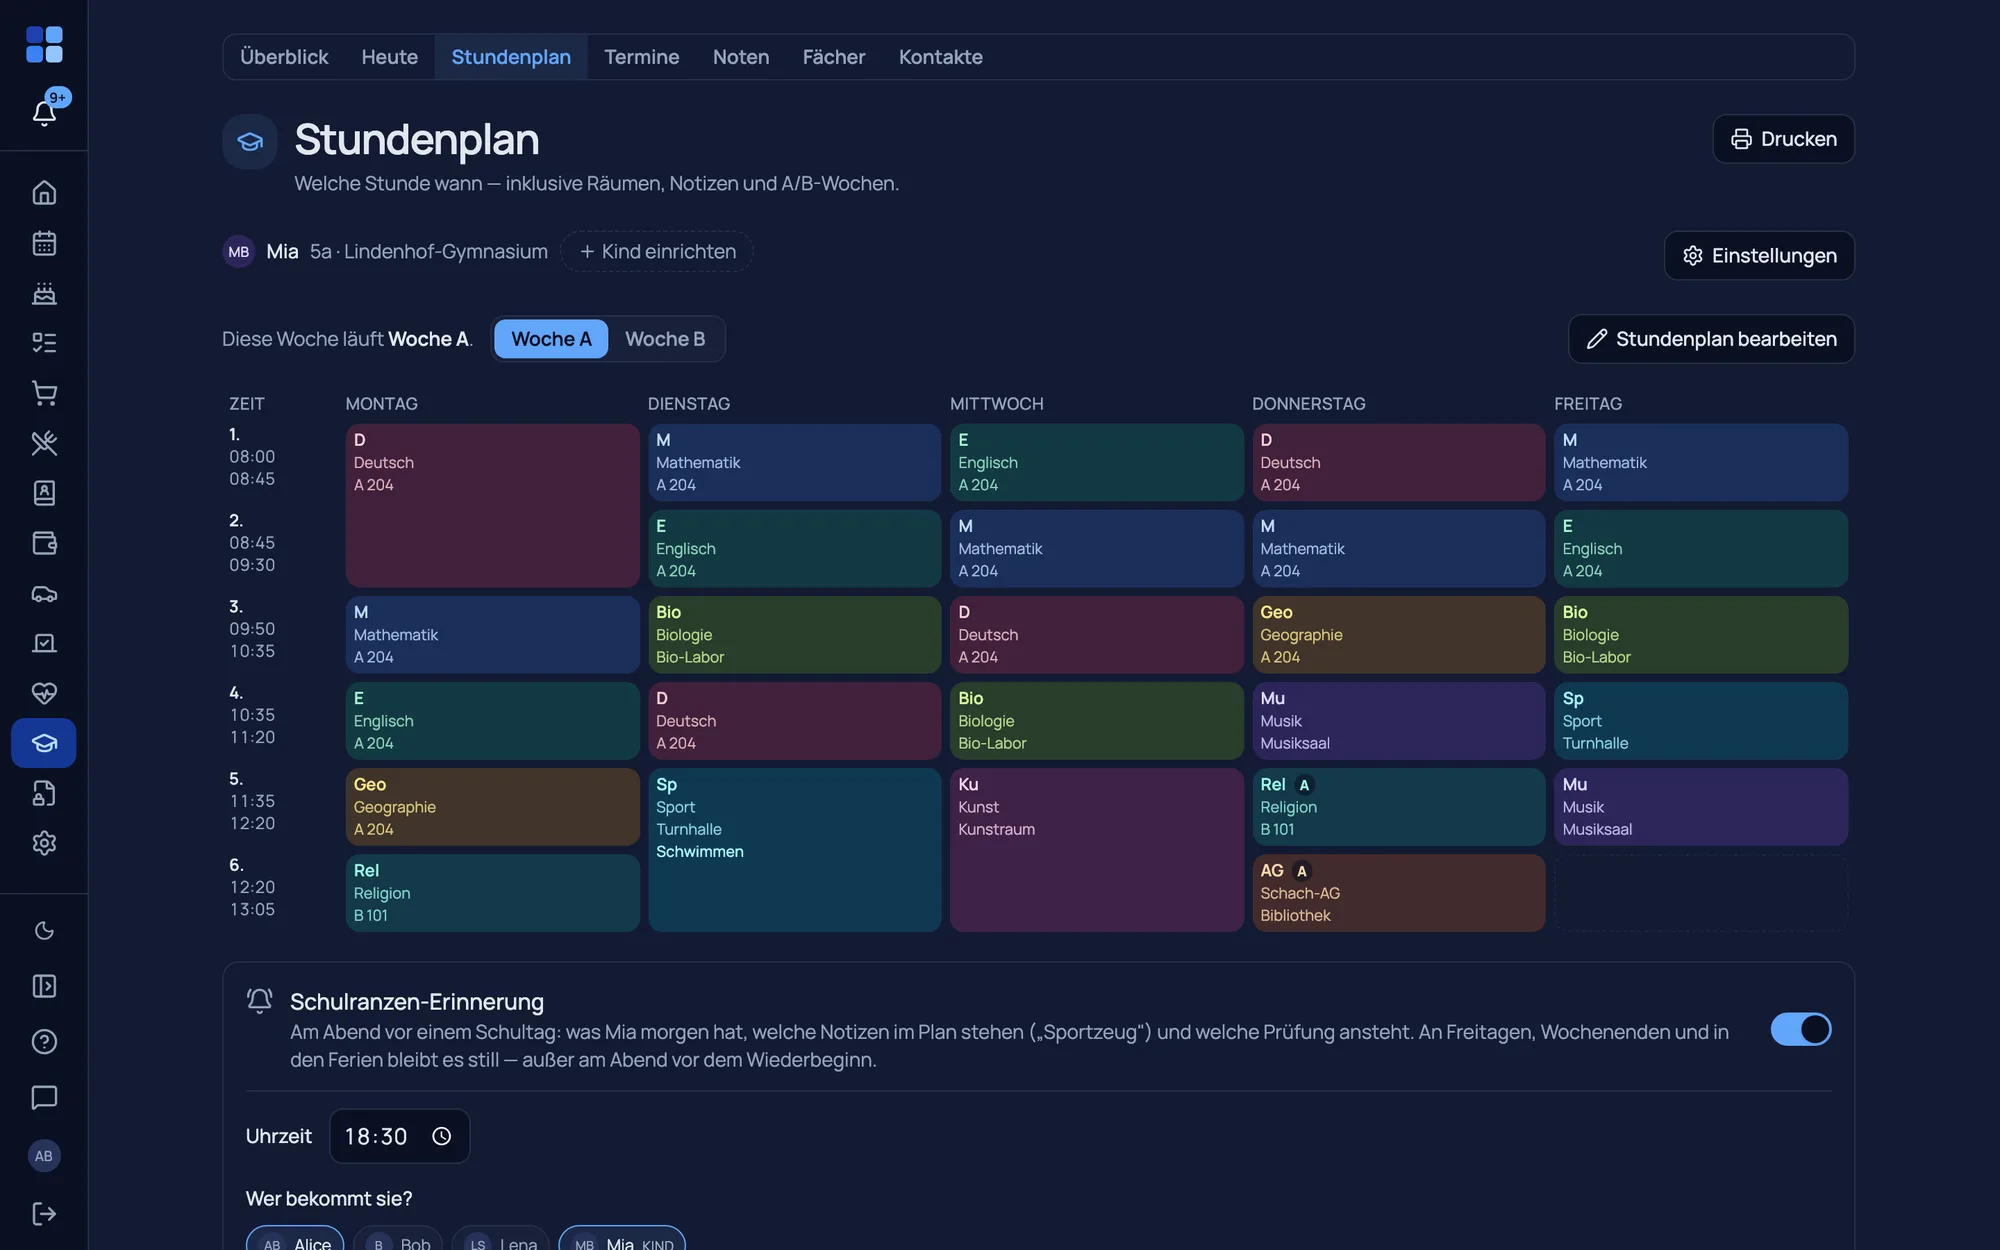Open the birthday cake icon in sidebar
This screenshot has width=2000, height=1250.
point(44,293)
